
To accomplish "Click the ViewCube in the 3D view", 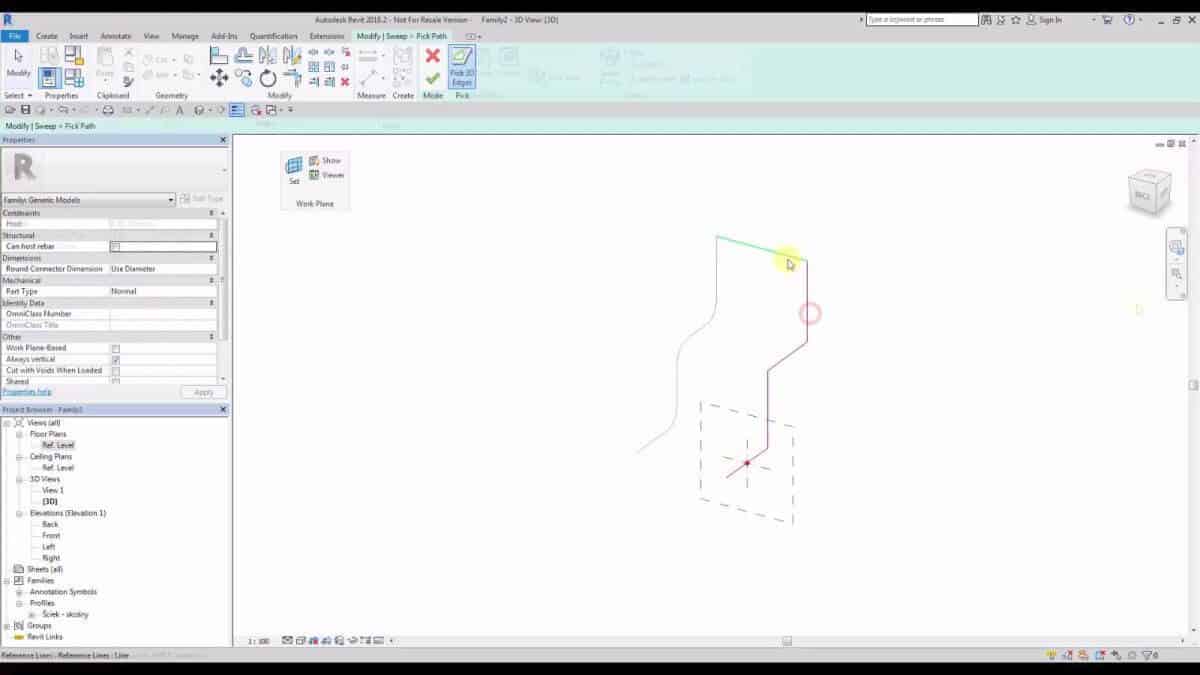I will (x=1147, y=193).
